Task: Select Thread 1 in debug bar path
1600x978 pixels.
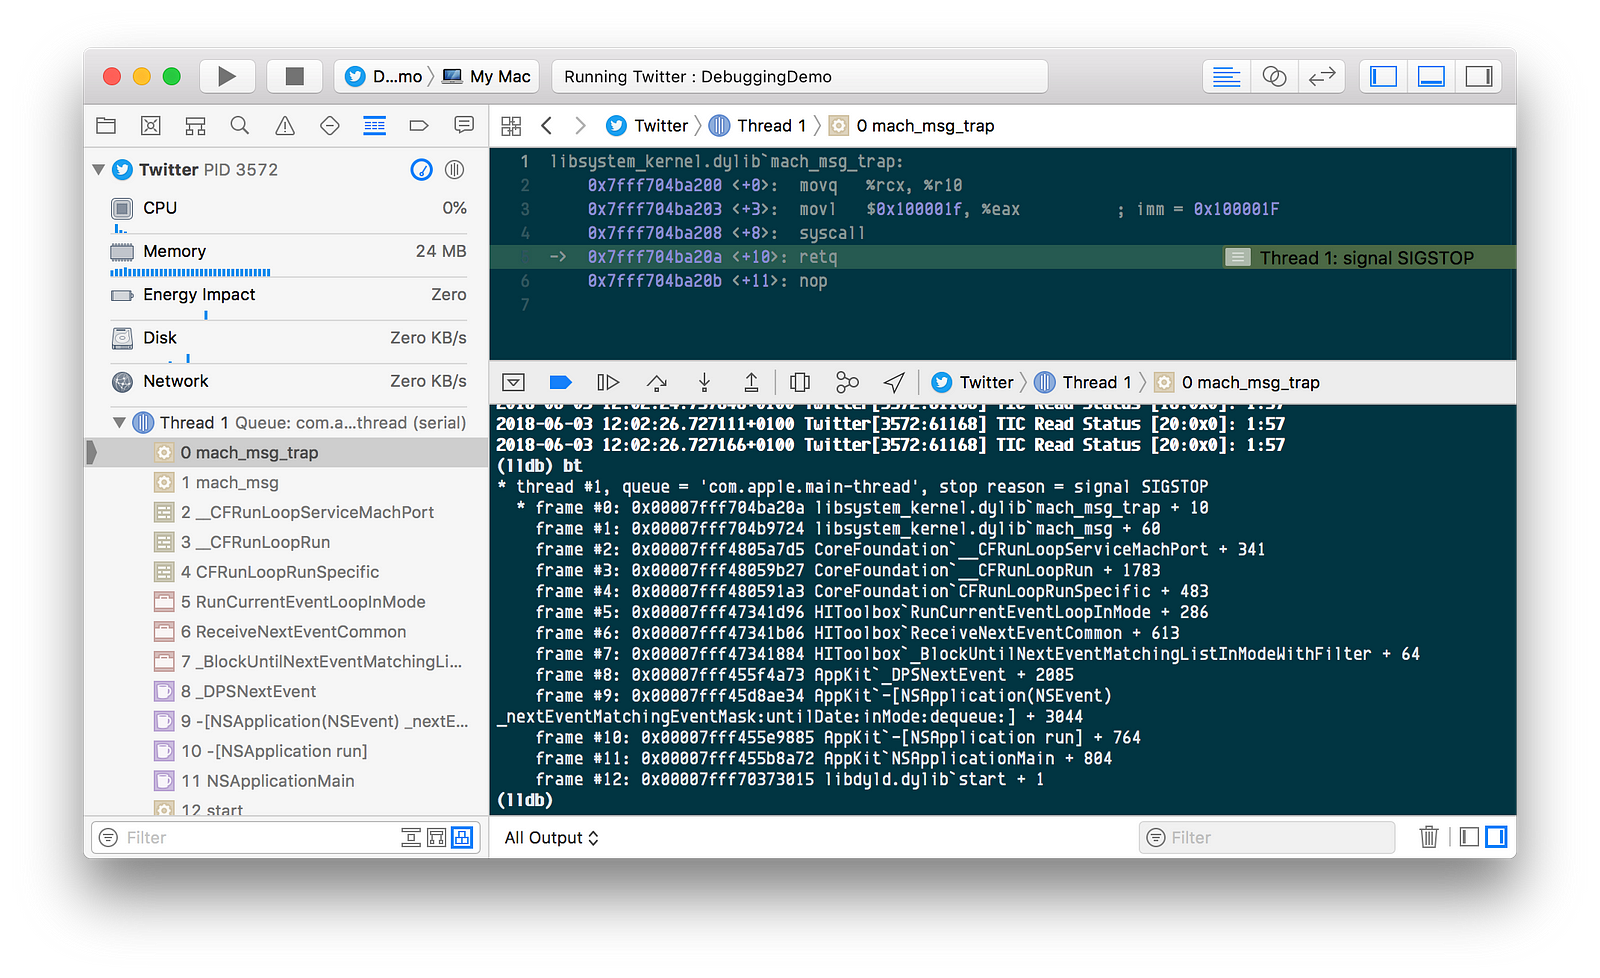Action: 1083,382
